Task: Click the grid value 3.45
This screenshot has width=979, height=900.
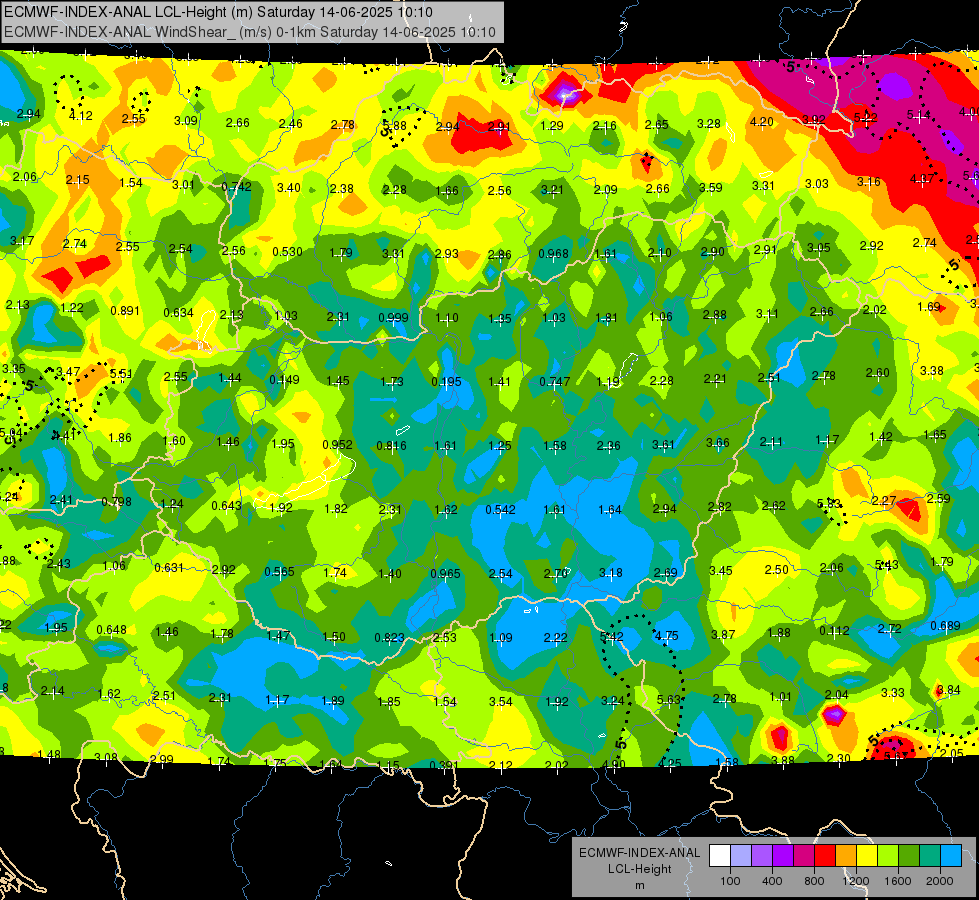Action: [721, 571]
